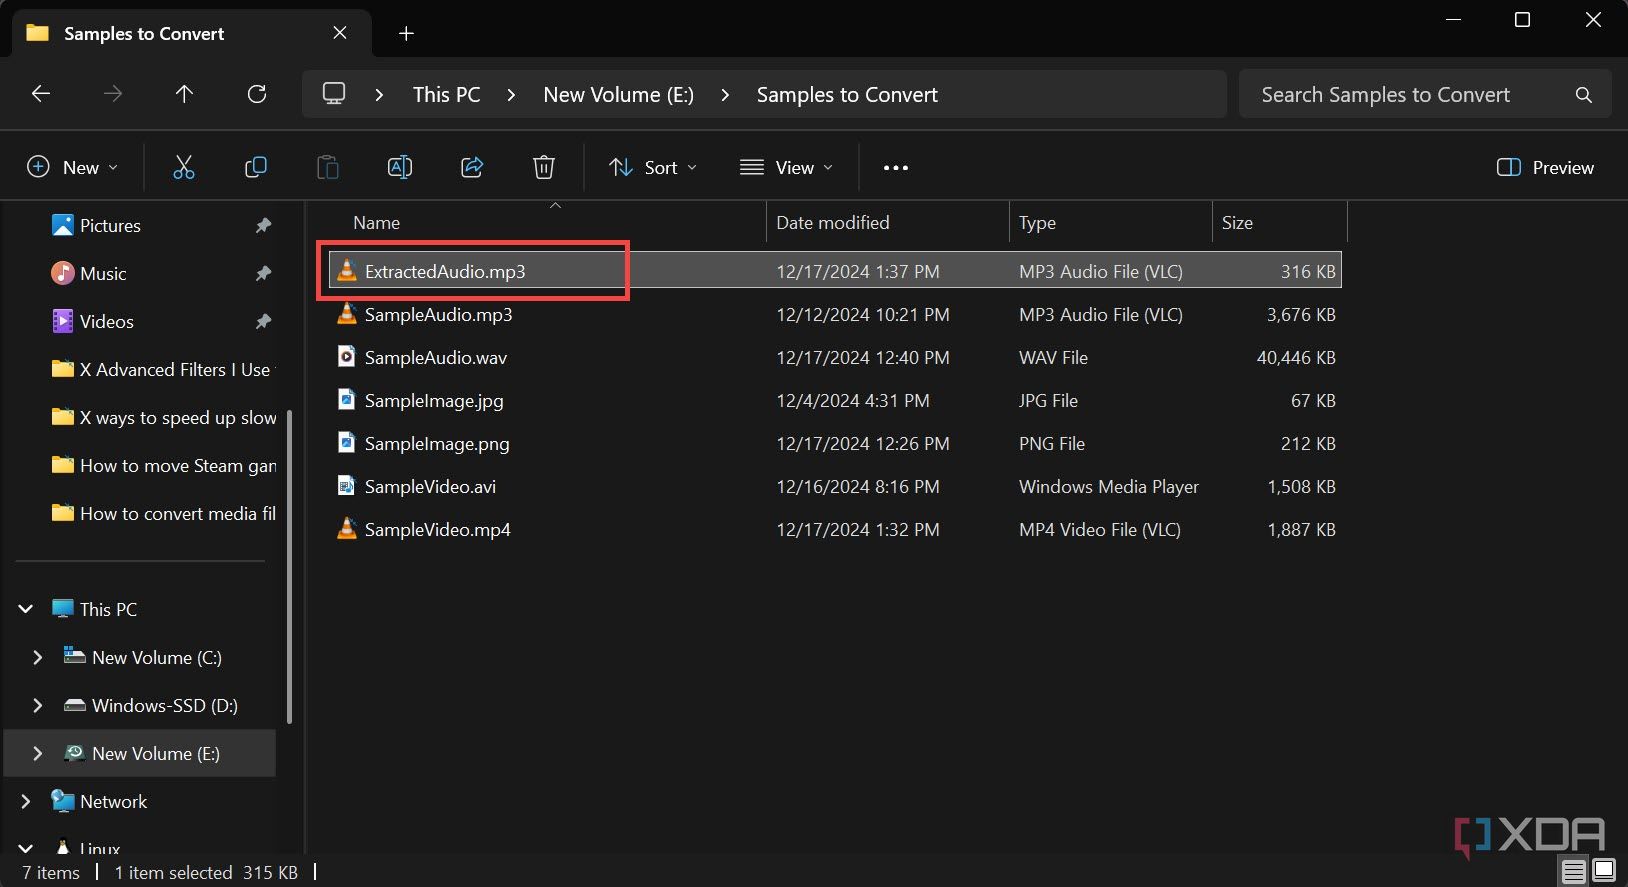Add a new tab with plus button

pyautogui.click(x=406, y=33)
